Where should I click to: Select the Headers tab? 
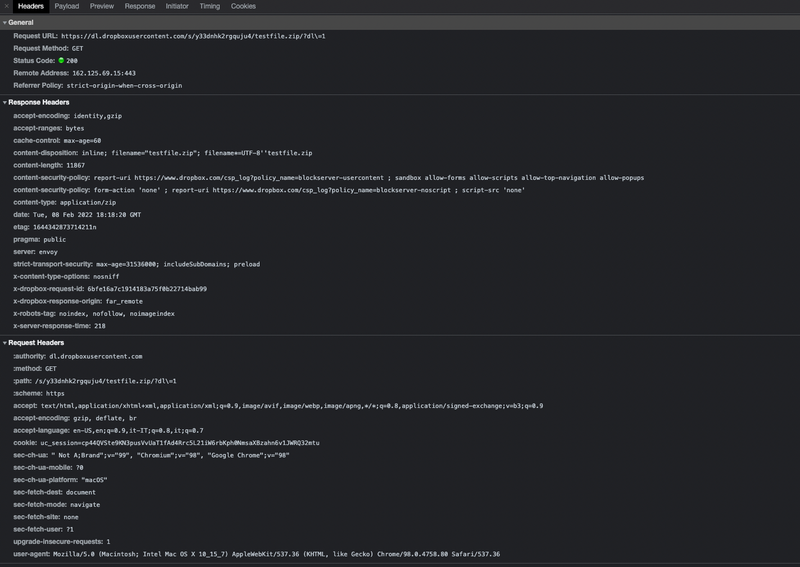(31, 6)
